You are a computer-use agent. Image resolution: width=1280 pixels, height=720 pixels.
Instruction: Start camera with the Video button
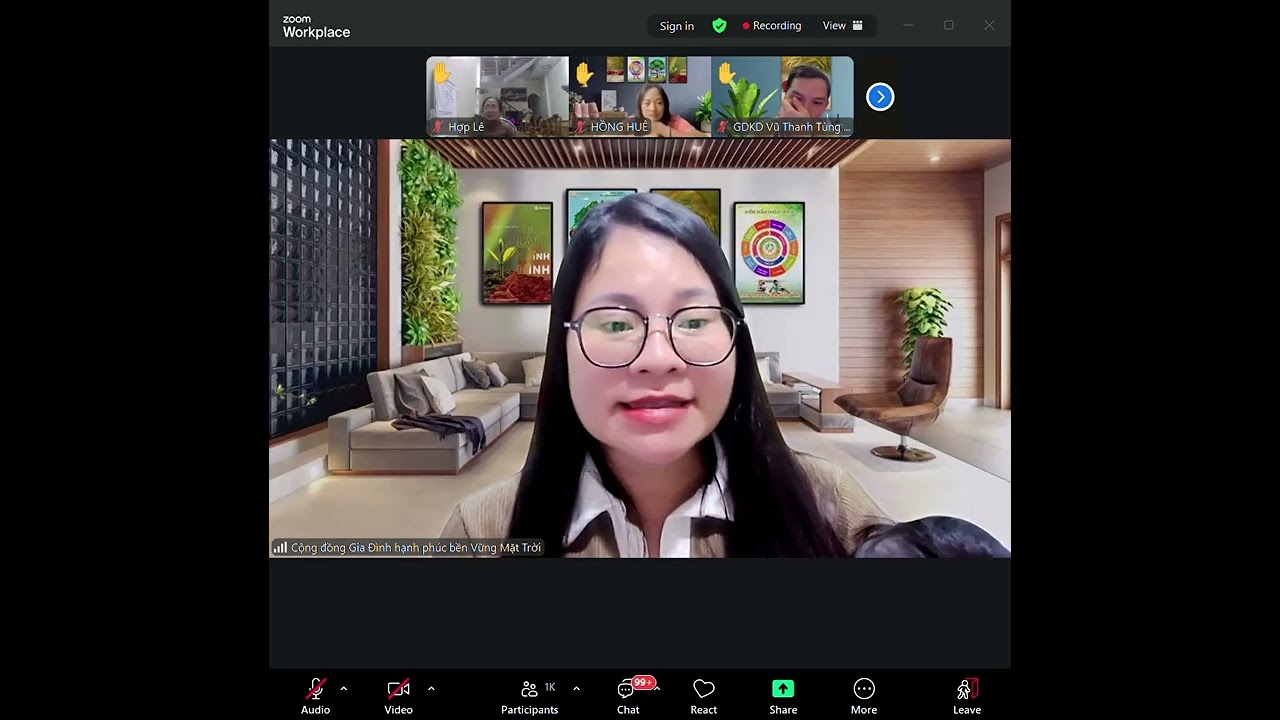(x=398, y=696)
